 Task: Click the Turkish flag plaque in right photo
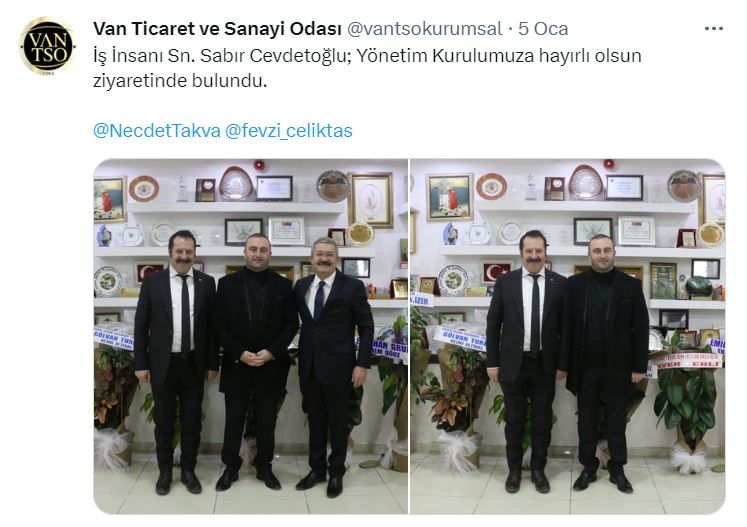(x=497, y=272)
